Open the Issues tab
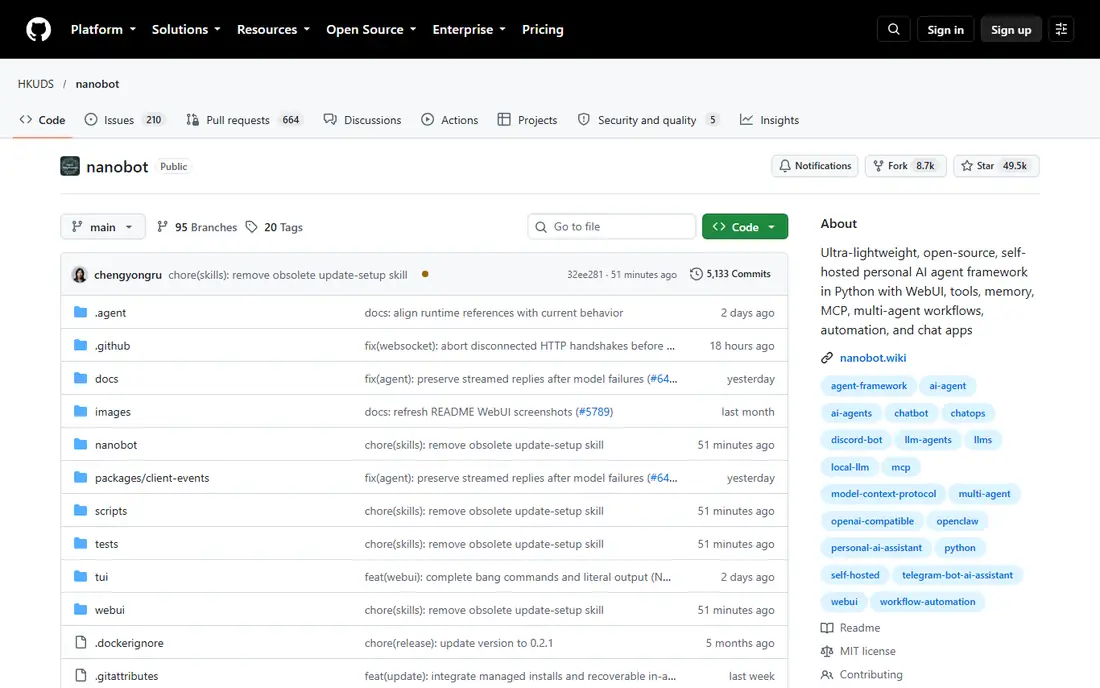Screen dimensions: 1100x688 point(123,120)
